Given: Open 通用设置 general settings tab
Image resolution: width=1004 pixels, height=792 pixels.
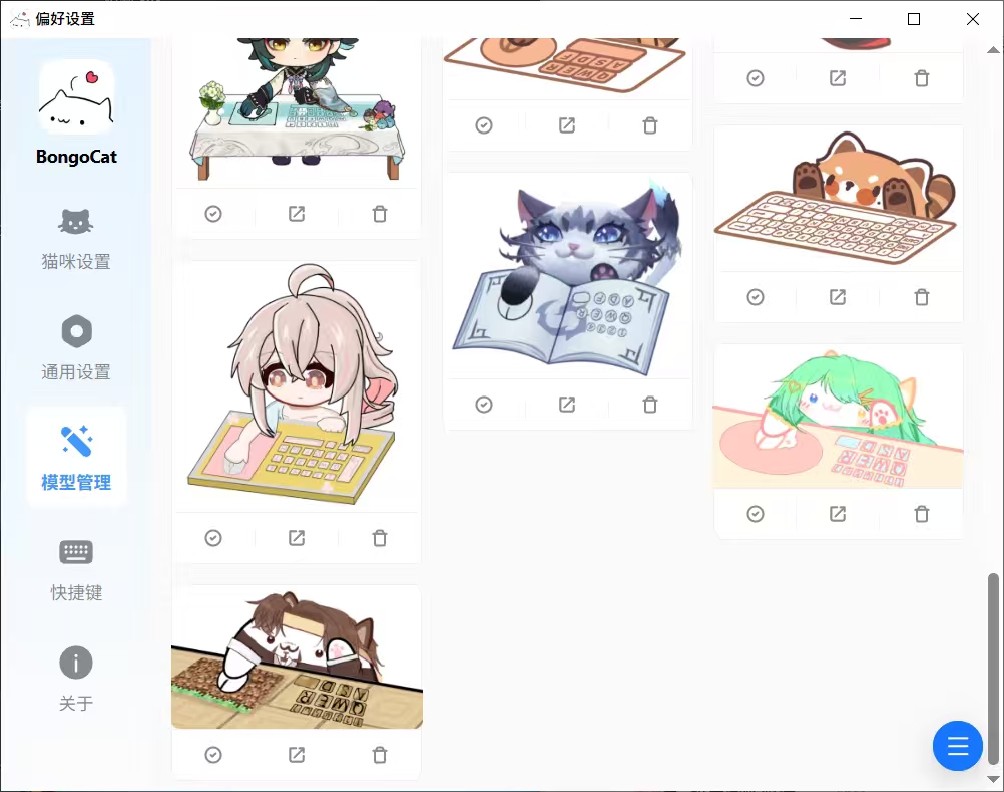Looking at the screenshot, I should [76, 348].
